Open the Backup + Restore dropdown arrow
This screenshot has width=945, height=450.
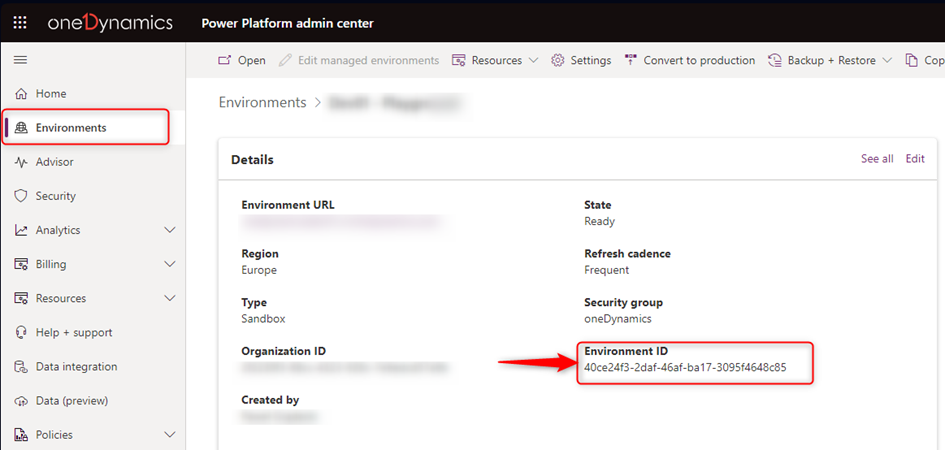click(x=887, y=61)
